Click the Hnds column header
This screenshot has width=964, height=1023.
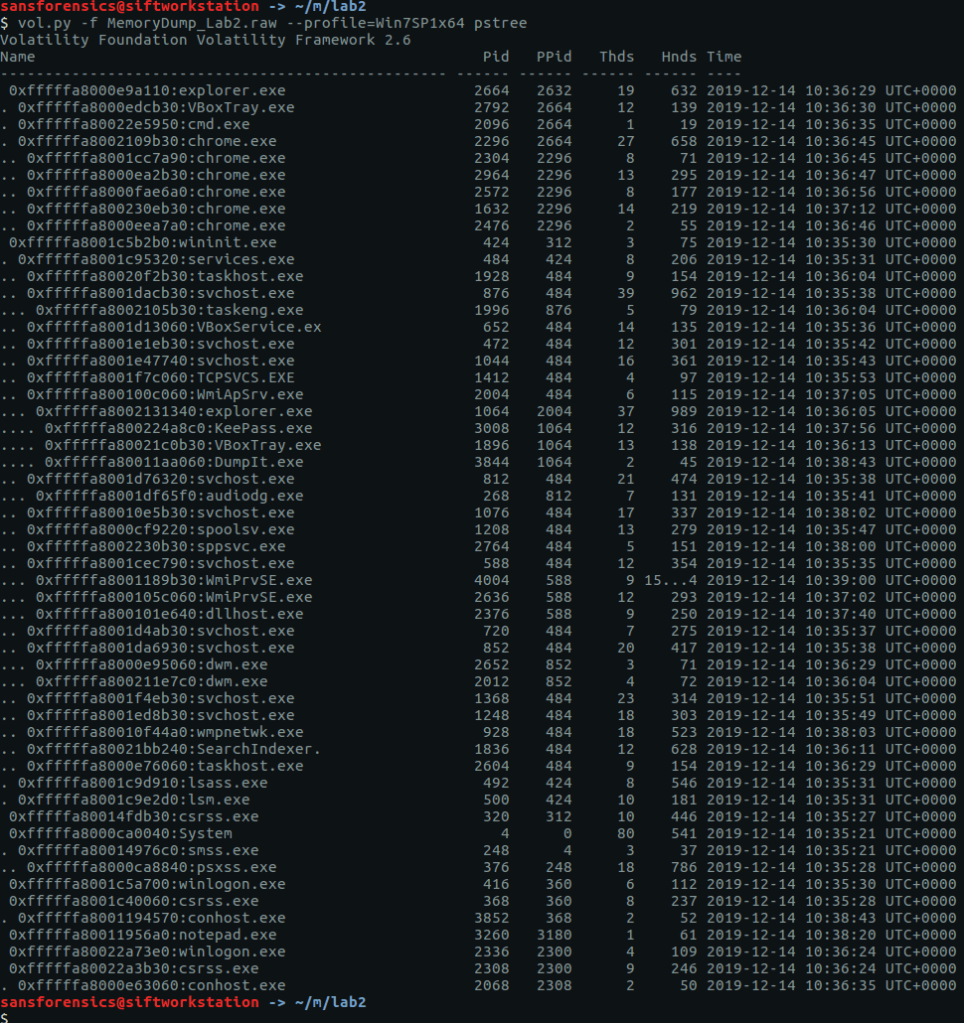pyautogui.click(x=679, y=57)
